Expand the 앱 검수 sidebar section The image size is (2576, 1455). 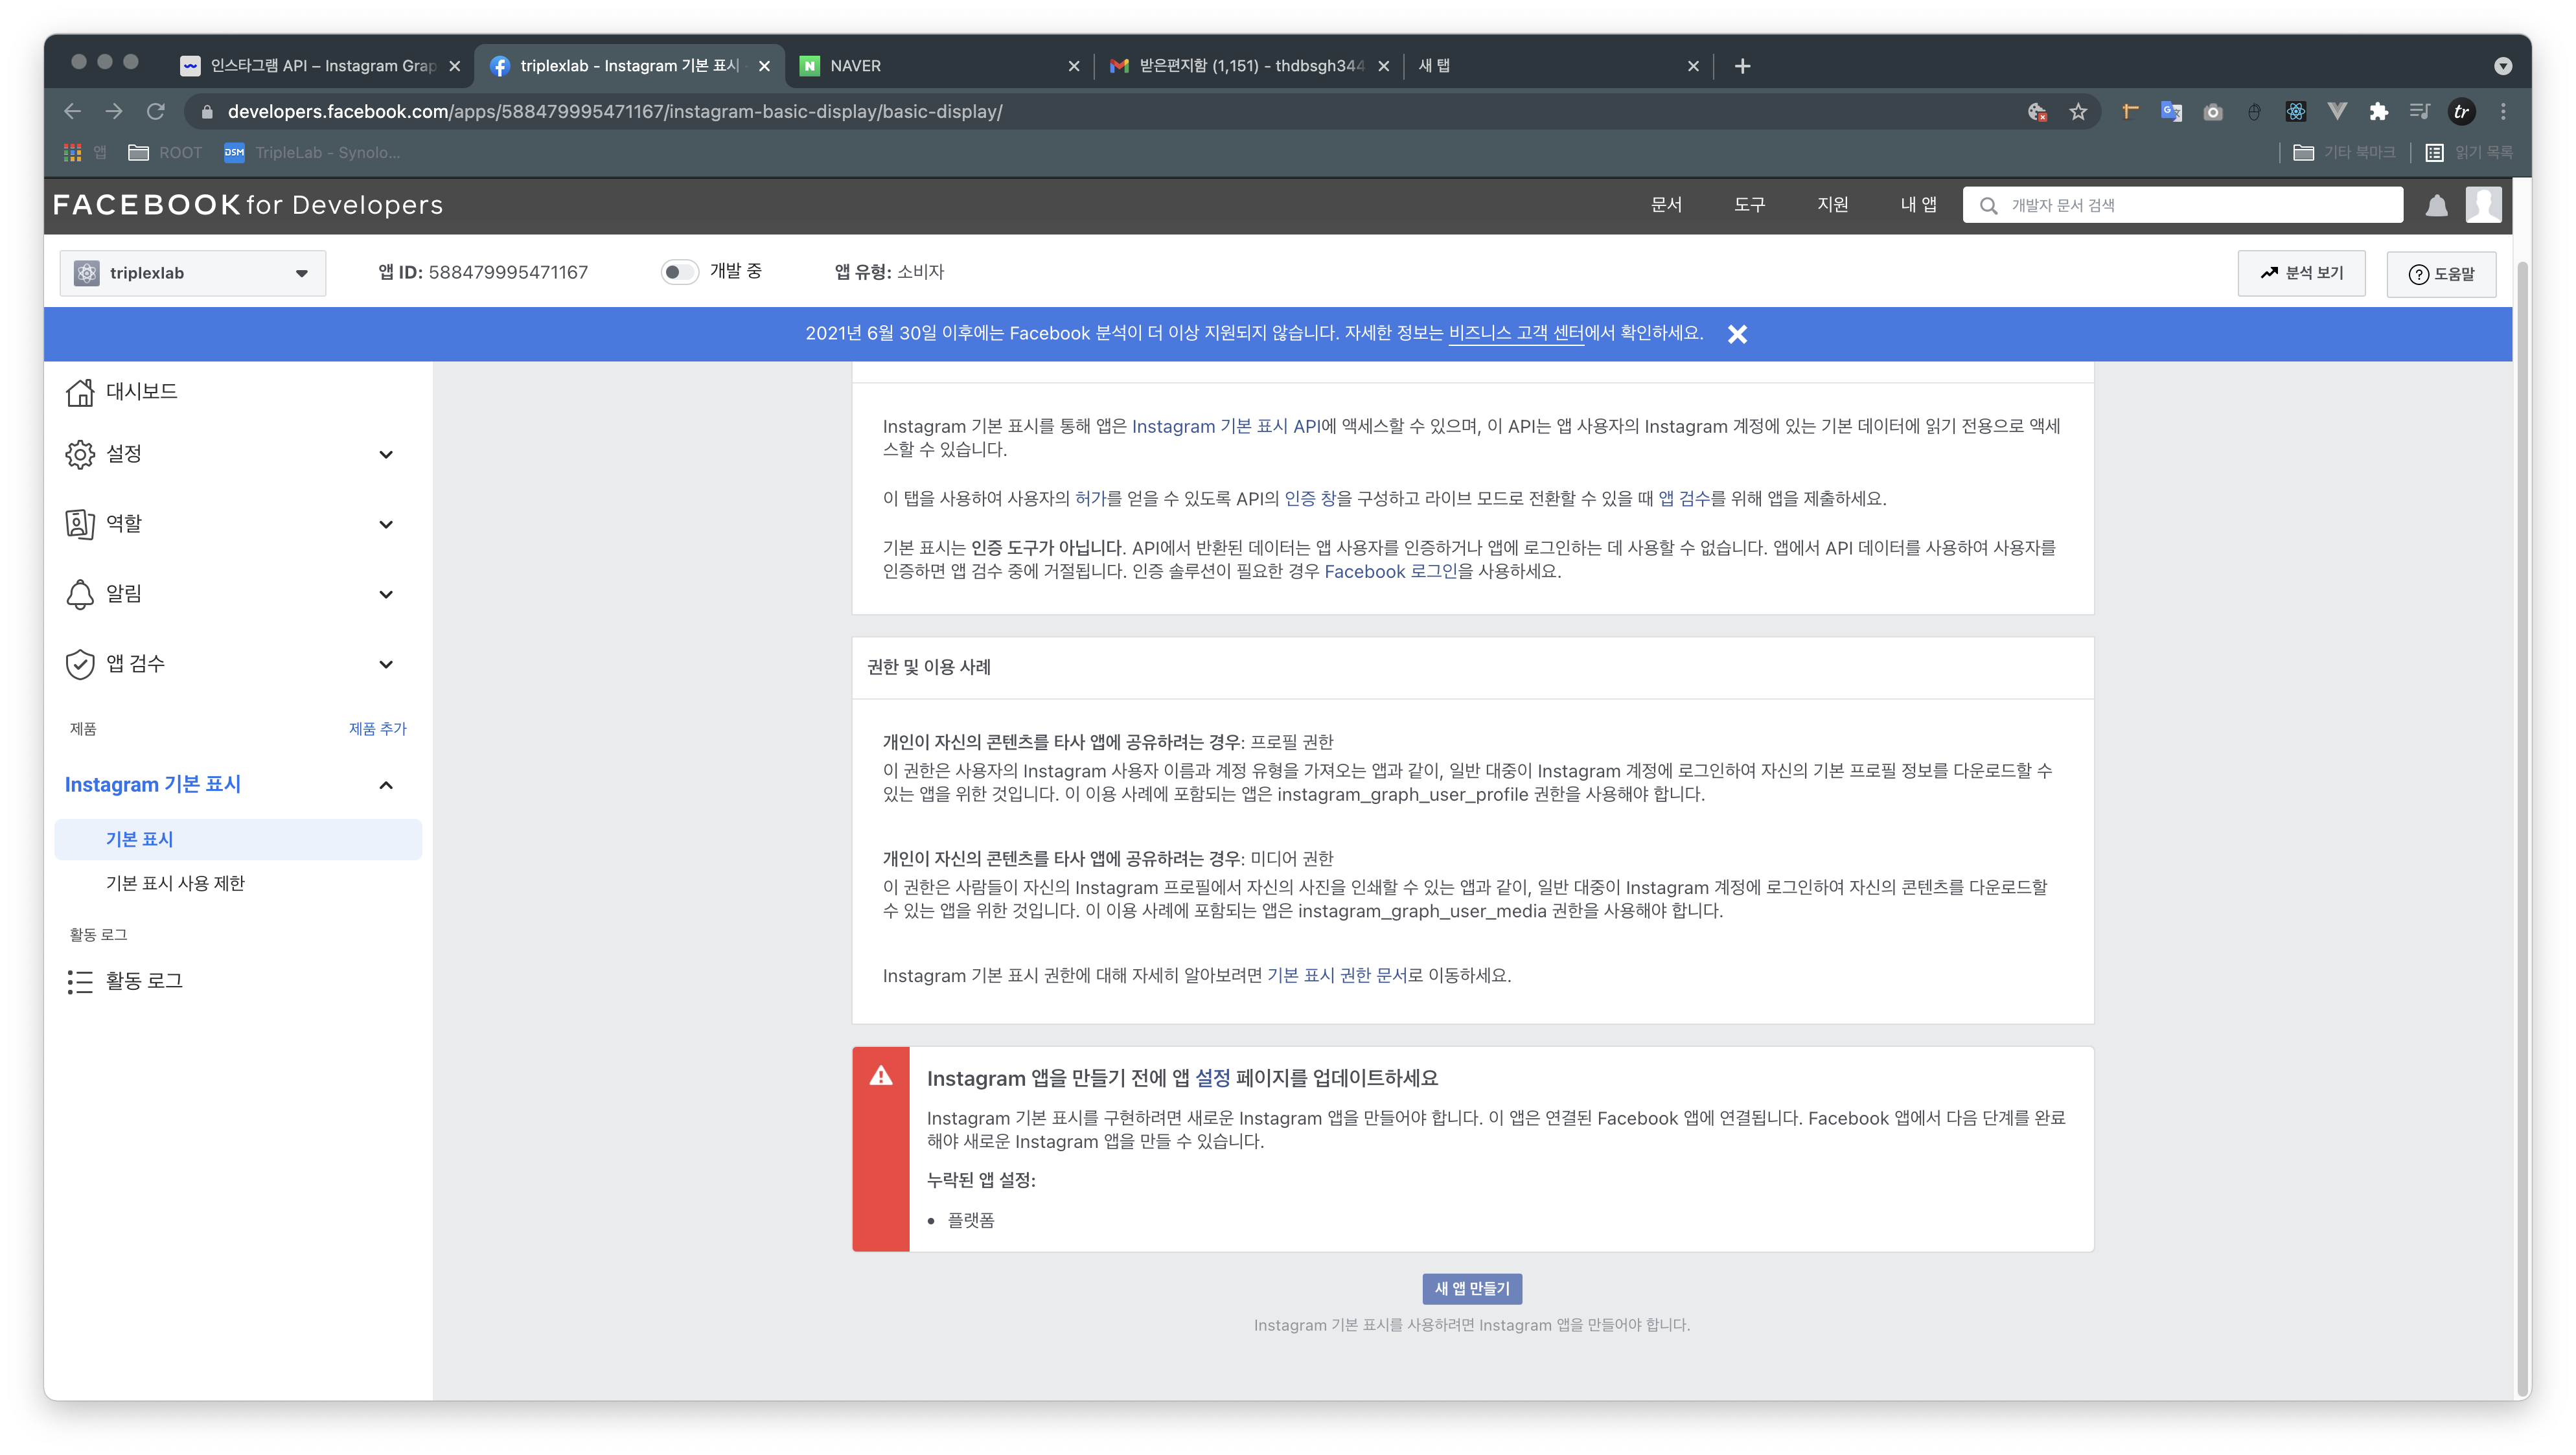(x=386, y=664)
